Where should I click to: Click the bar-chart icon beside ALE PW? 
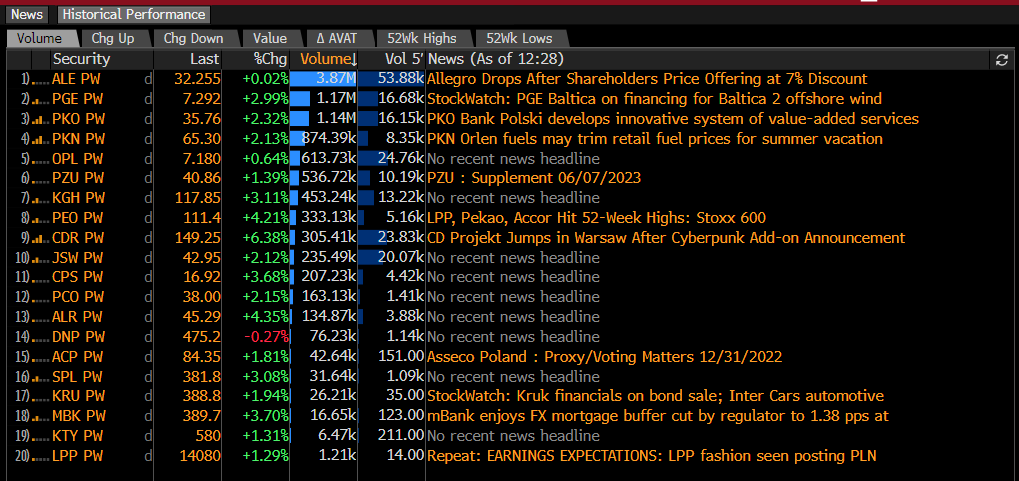[x=41, y=79]
